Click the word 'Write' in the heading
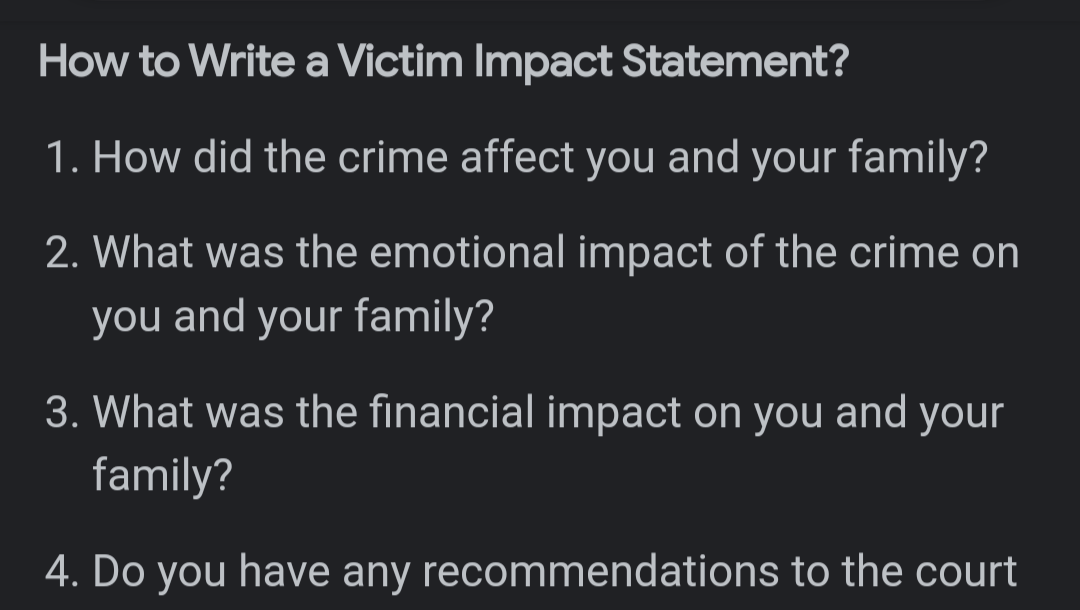Screen dimensions: 1080x610 tap(242, 61)
